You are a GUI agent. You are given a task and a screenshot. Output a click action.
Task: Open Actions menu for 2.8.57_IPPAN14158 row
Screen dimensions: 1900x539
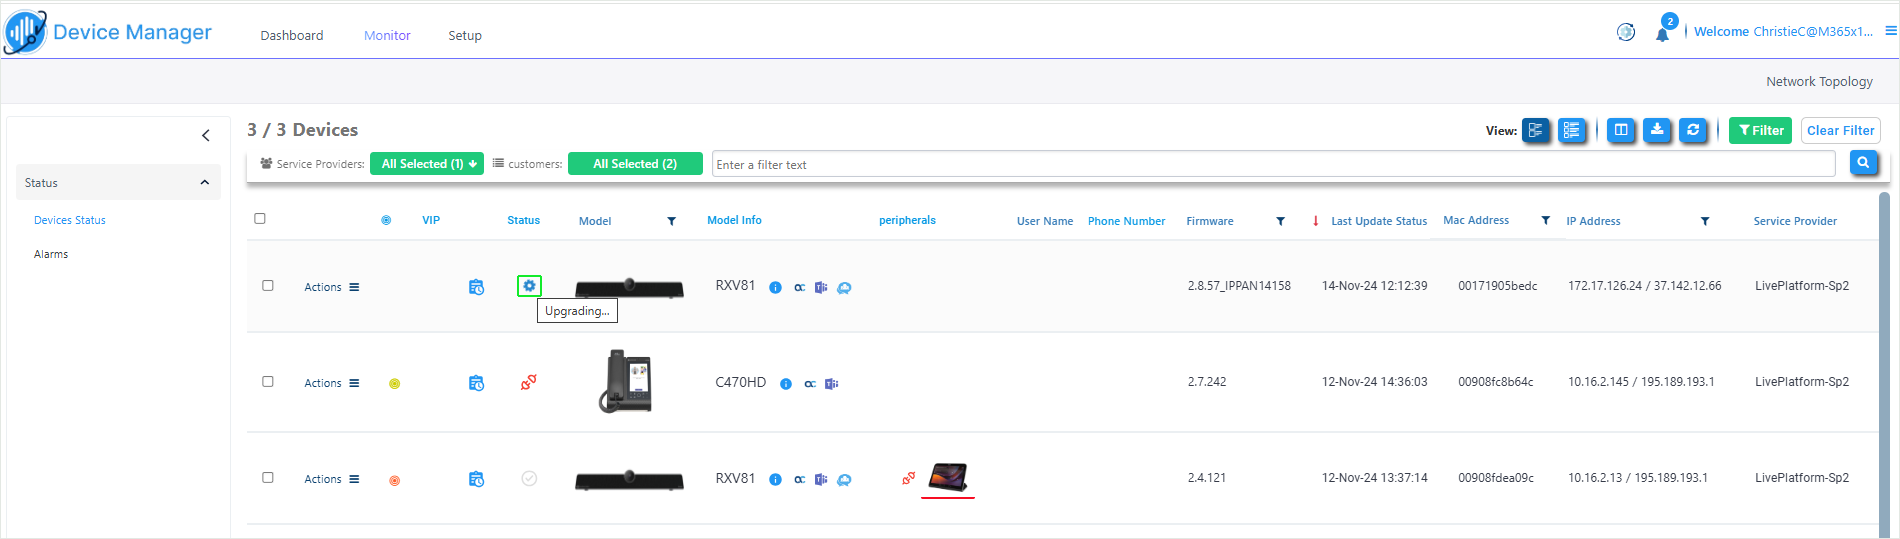tap(332, 287)
